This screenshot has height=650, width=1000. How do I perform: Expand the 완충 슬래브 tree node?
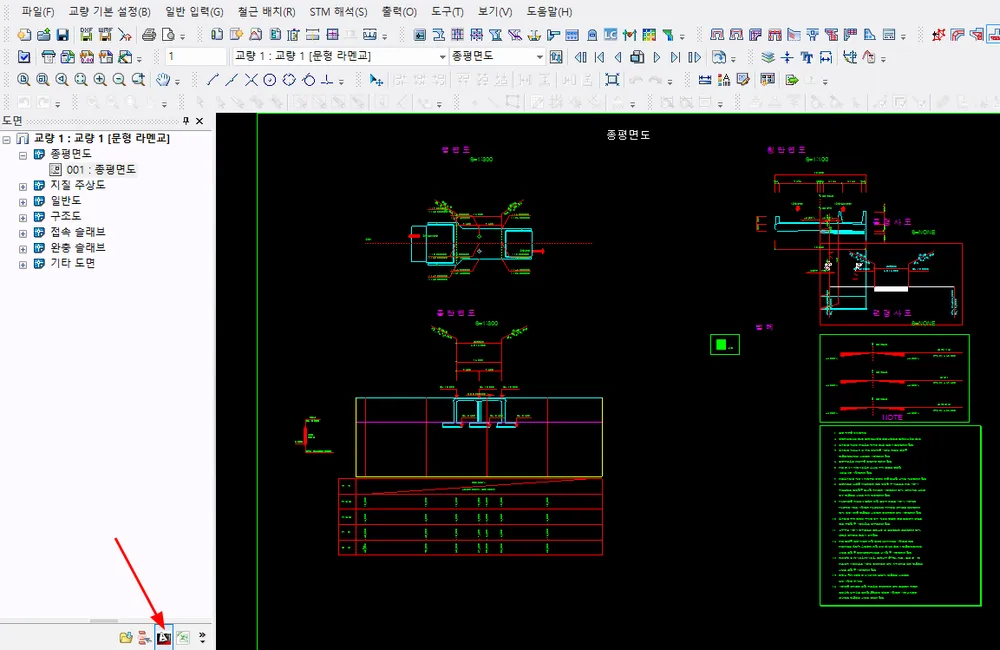coord(23,249)
